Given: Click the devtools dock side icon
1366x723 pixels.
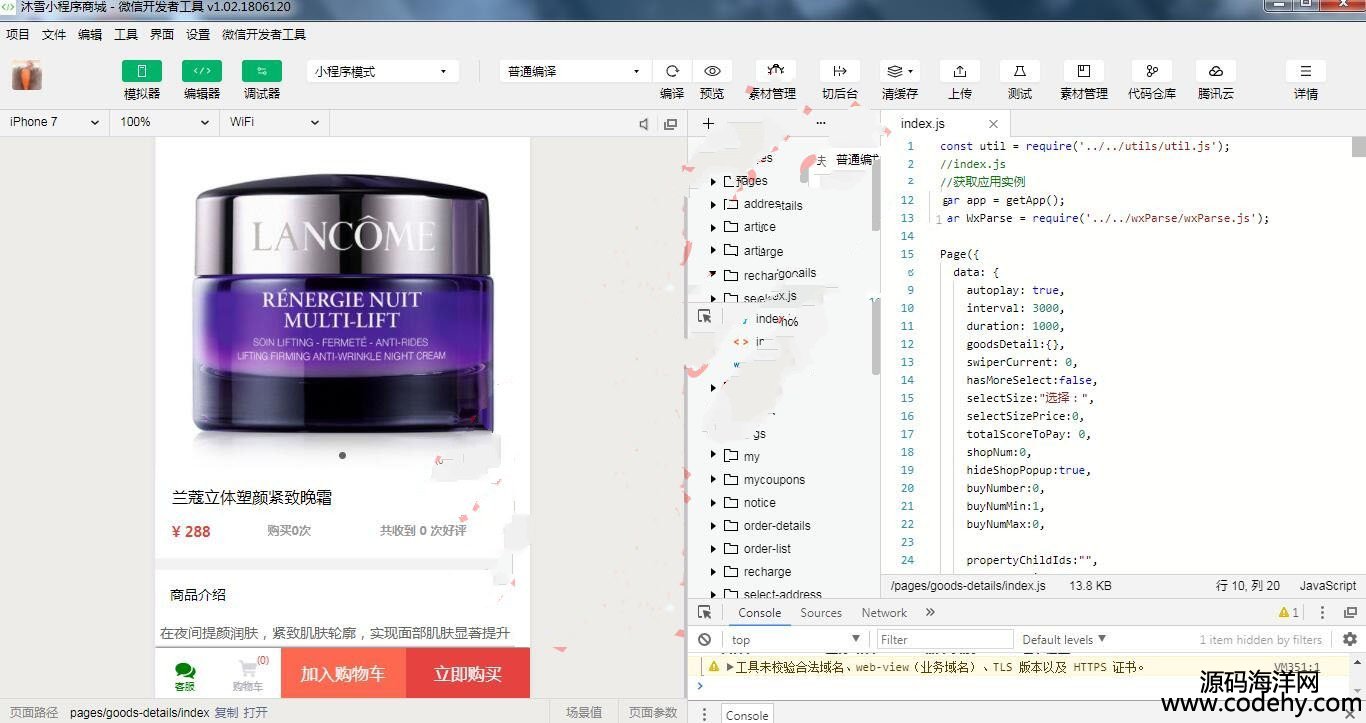Looking at the screenshot, I should [1350, 613].
